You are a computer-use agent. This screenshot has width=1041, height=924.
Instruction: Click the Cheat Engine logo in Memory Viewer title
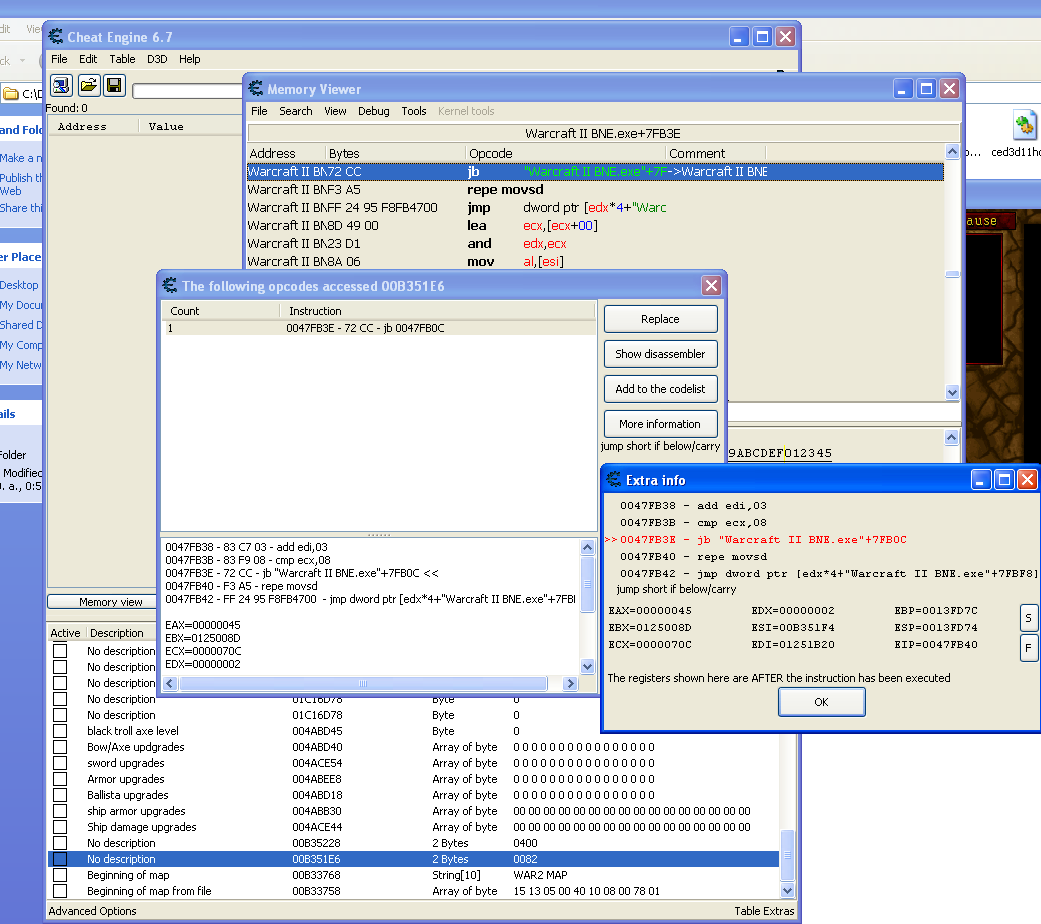point(257,89)
